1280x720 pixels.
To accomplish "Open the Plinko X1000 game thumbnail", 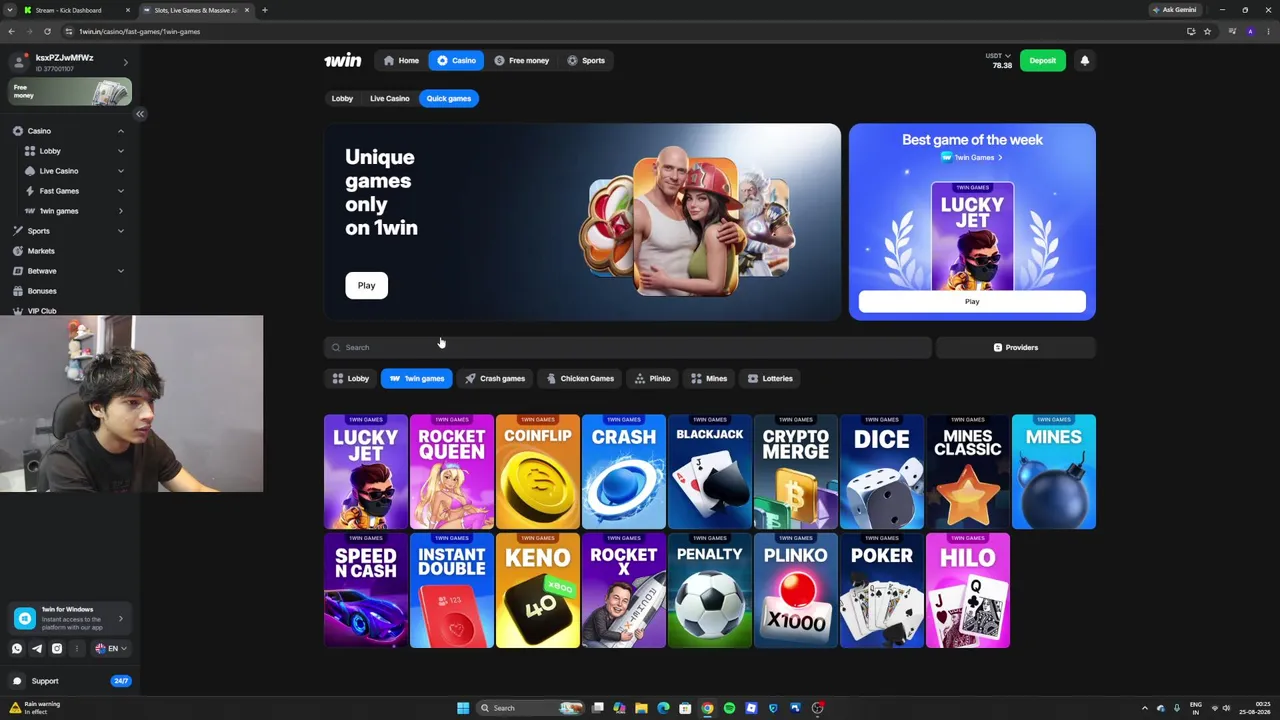I will click(x=796, y=591).
